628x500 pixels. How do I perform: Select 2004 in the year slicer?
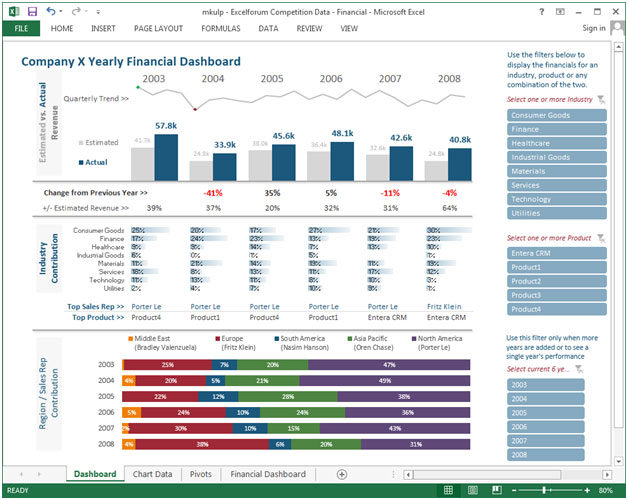(x=545, y=399)
